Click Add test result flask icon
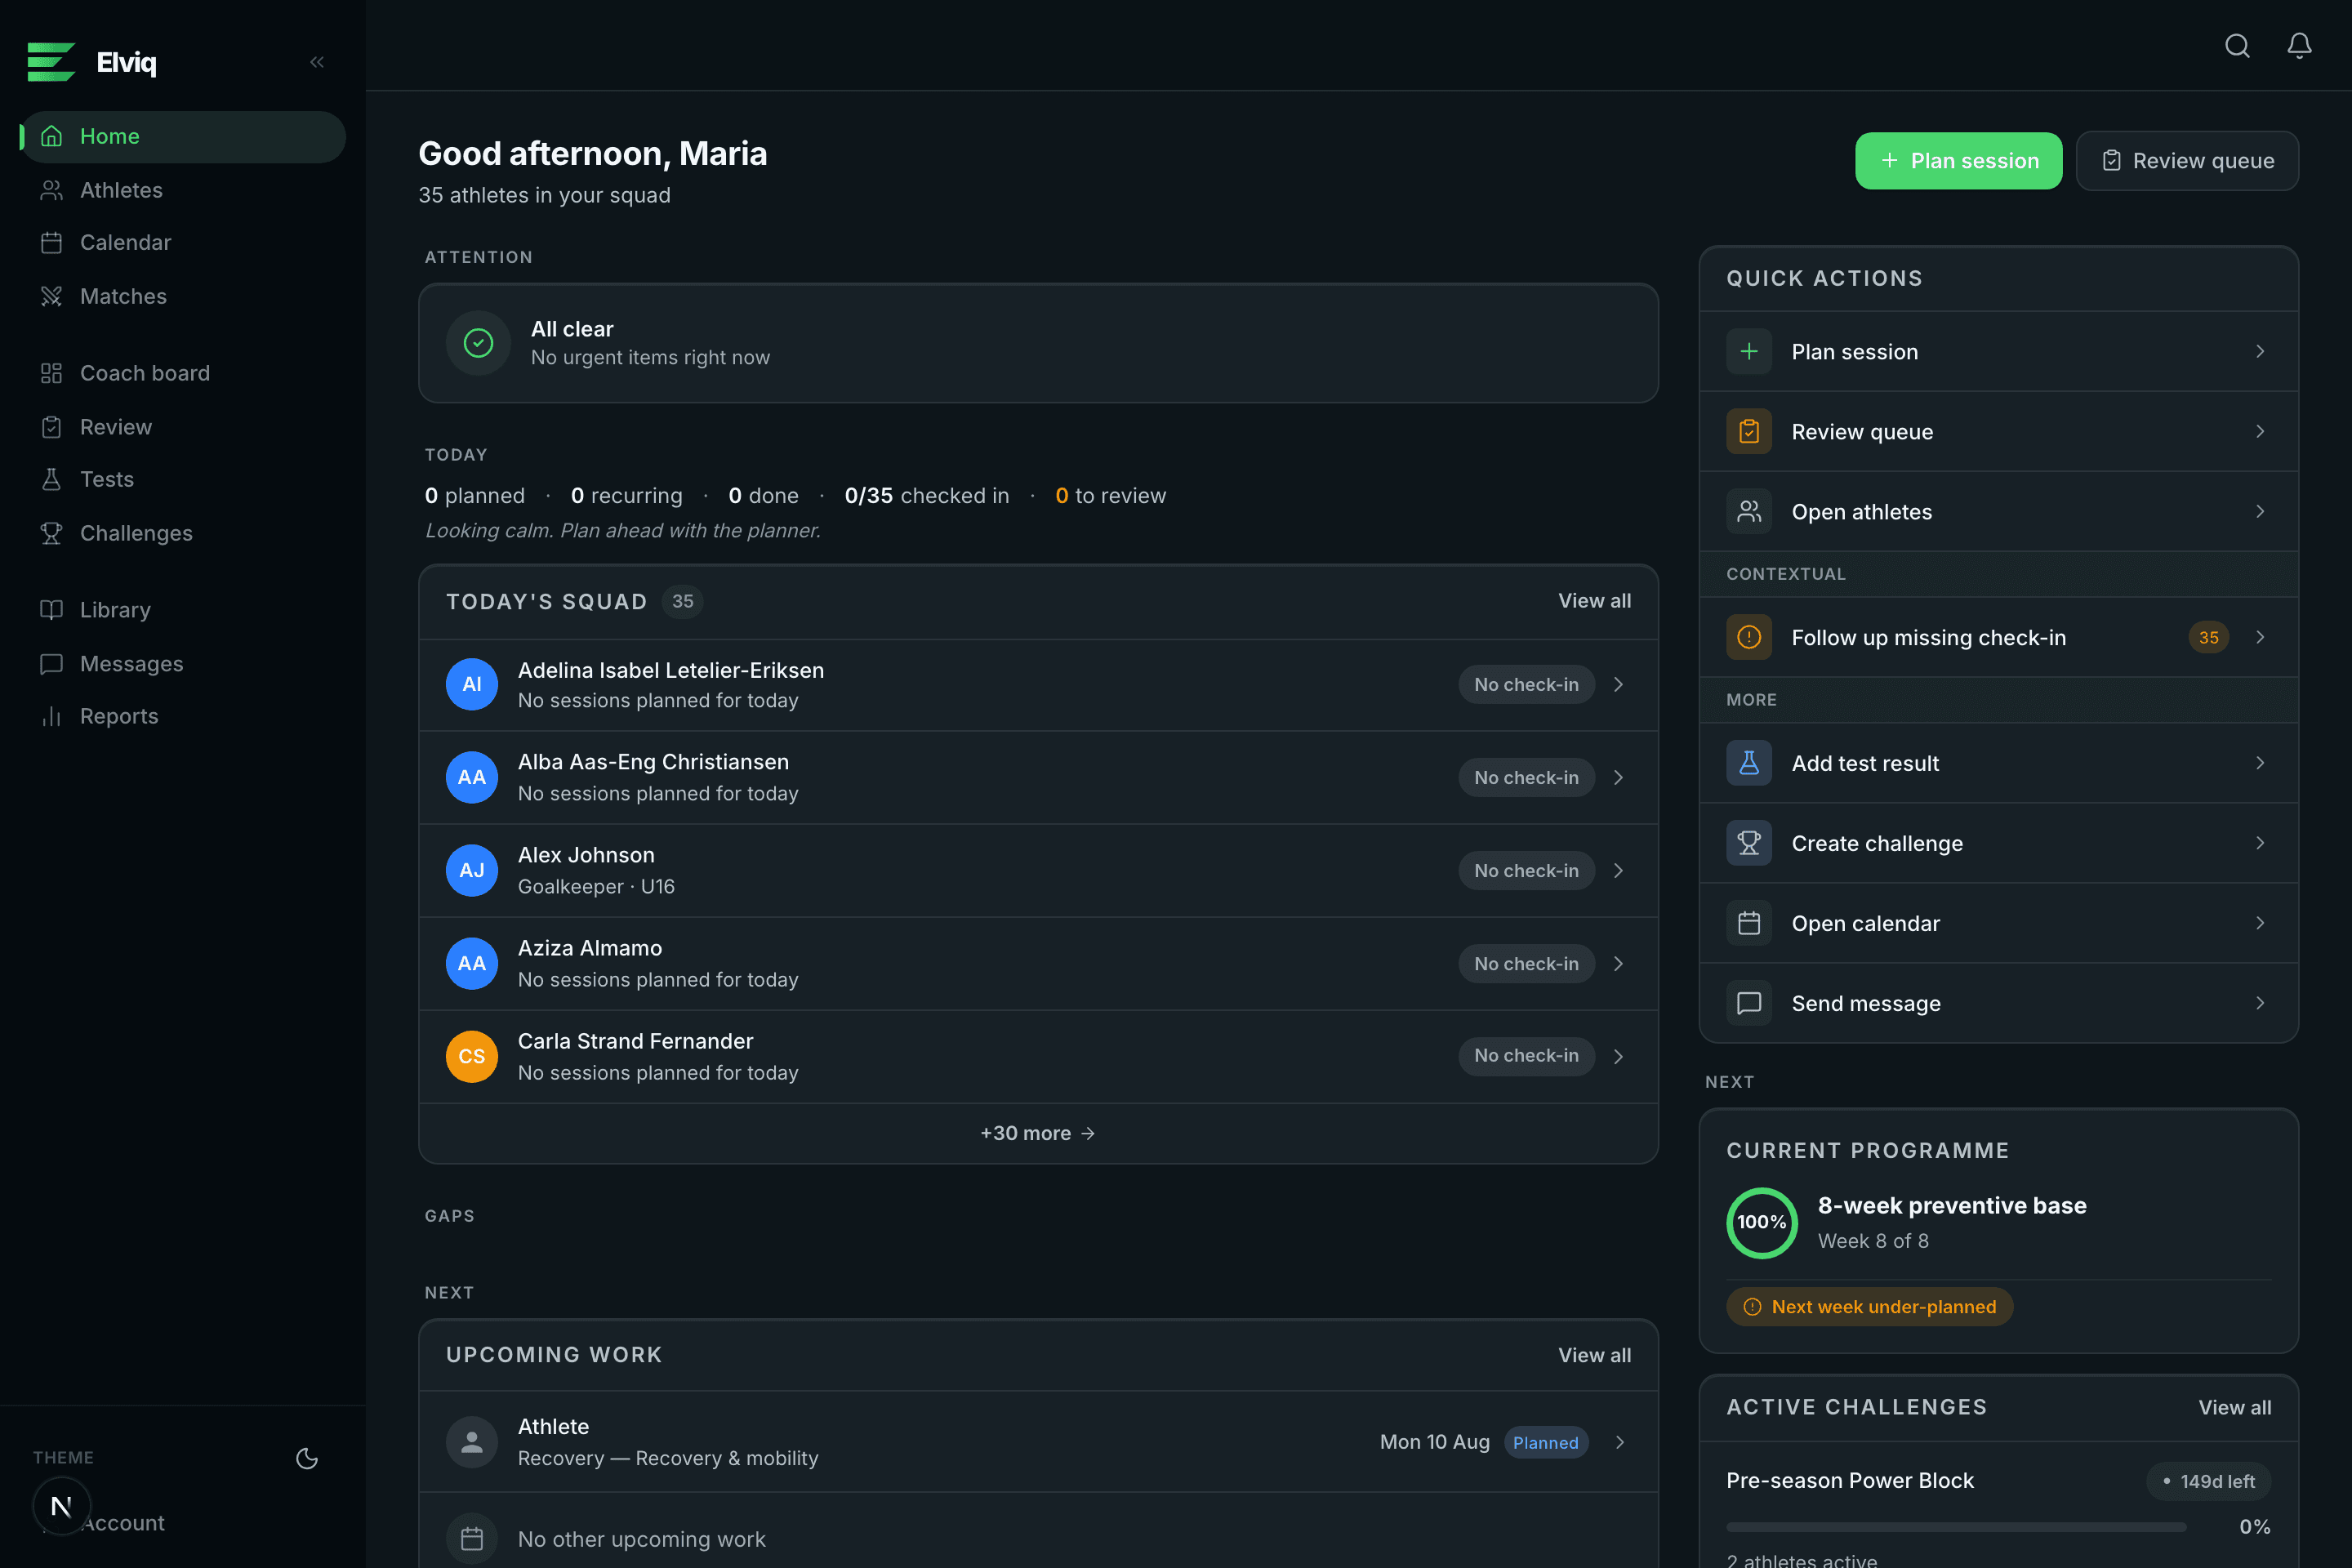 tap(1748, 763)
